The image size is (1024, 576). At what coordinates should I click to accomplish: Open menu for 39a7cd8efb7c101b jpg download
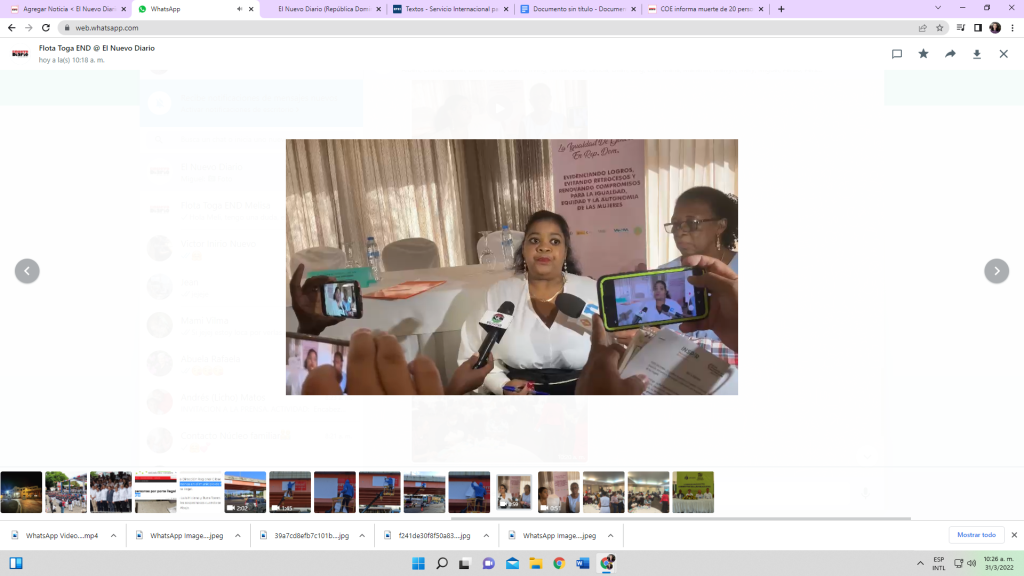pos(362,535)
